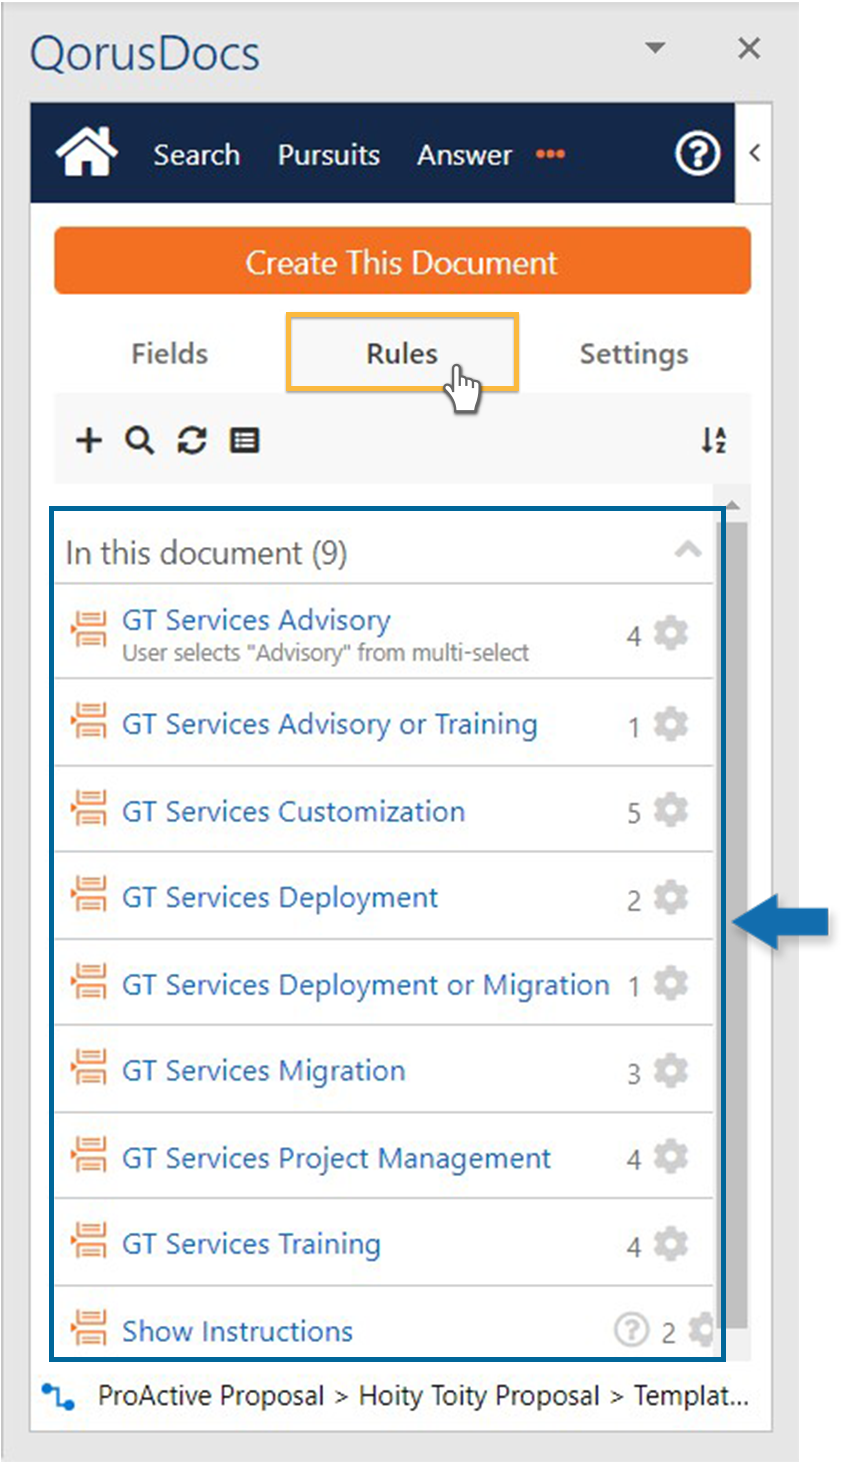Click the rule icon beside GT Services Advisory
Viewport: 841px width, 1464px height.
pyautogui.click(x=89, y=631)
